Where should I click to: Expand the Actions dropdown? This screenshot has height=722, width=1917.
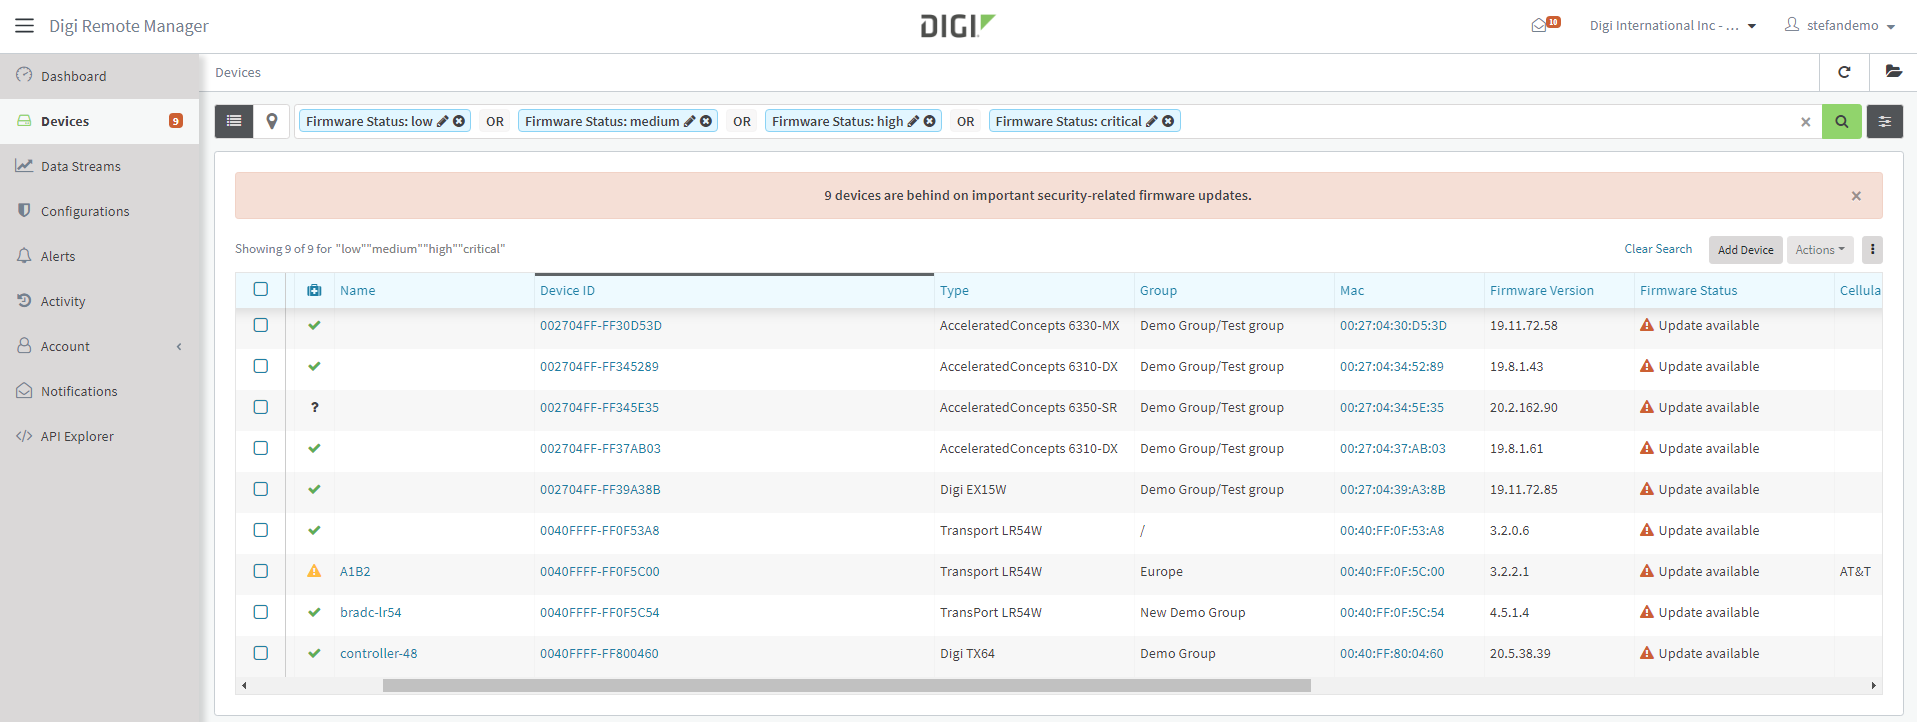pos(1820,250)
